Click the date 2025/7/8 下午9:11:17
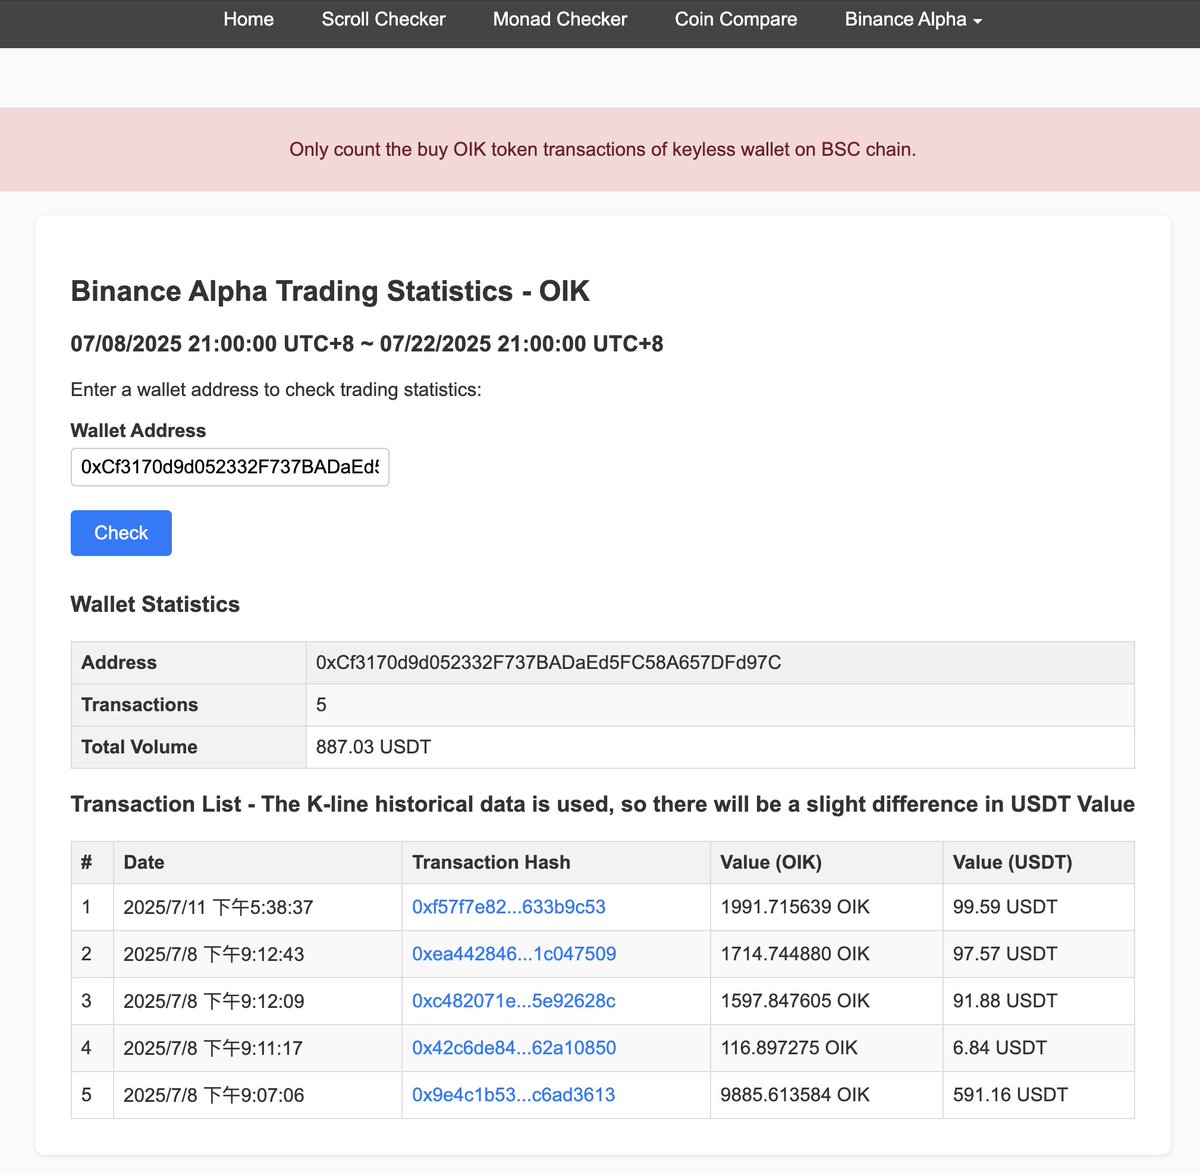1200x1175 pixels. (213, 1048)
